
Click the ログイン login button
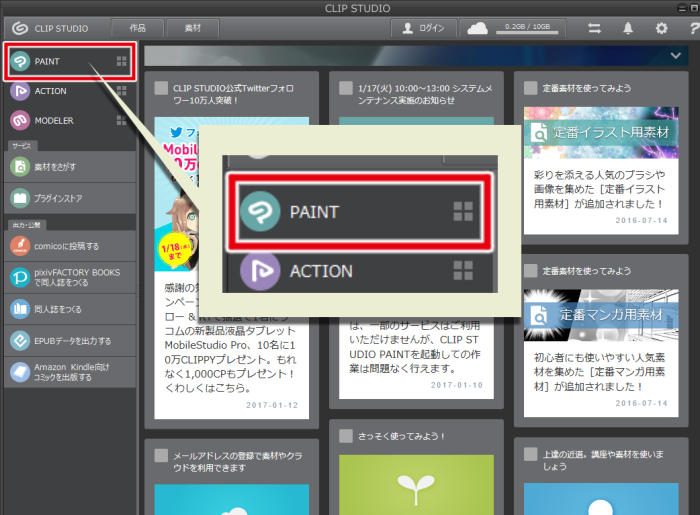(423, 28)
